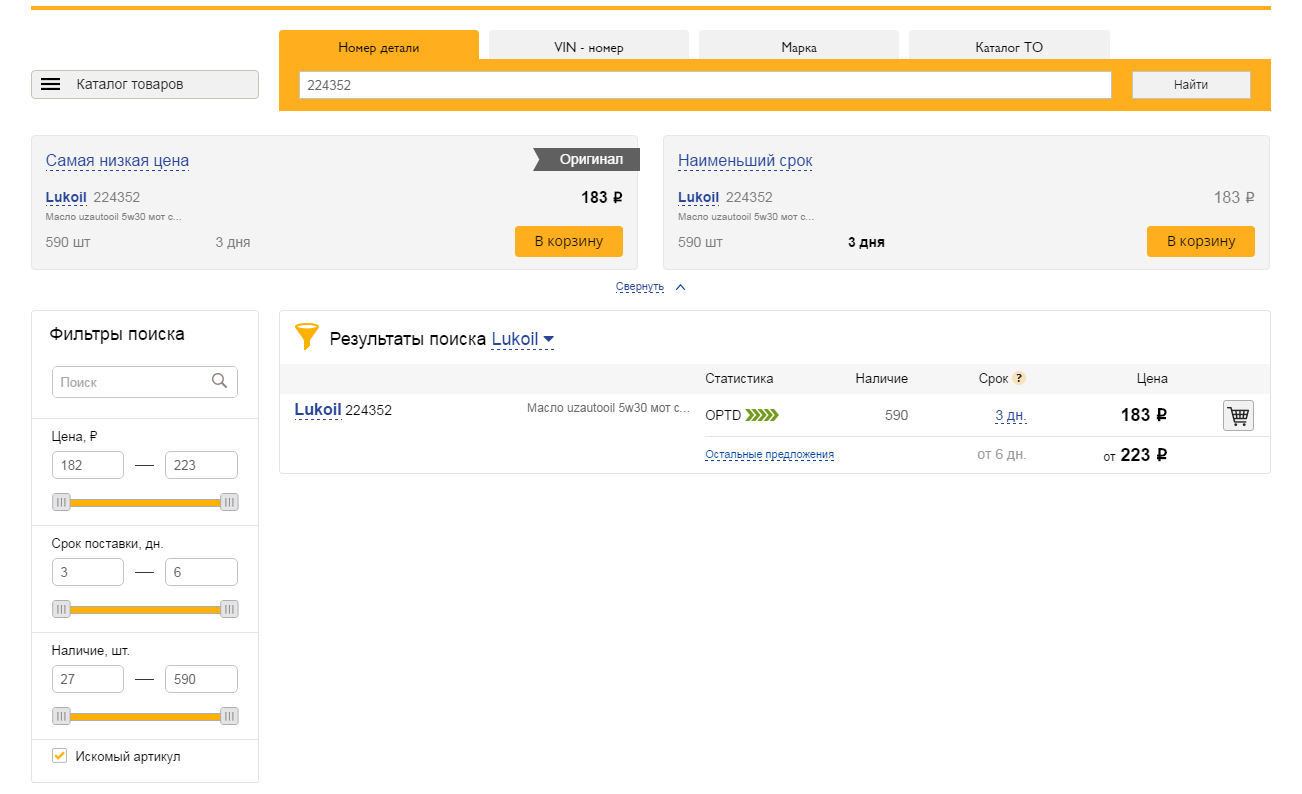Click the Фильтры поиска heading

click(x=117, y=334)
